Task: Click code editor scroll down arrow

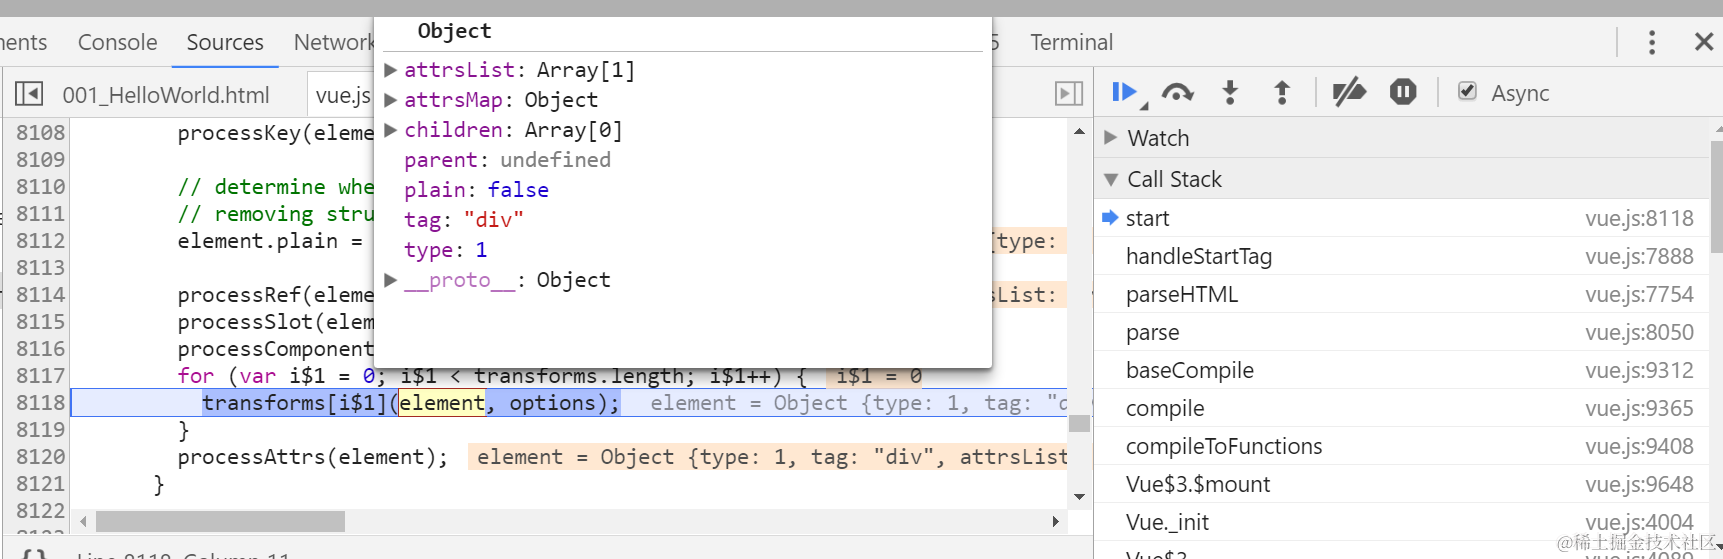Action: [1079, 497]
